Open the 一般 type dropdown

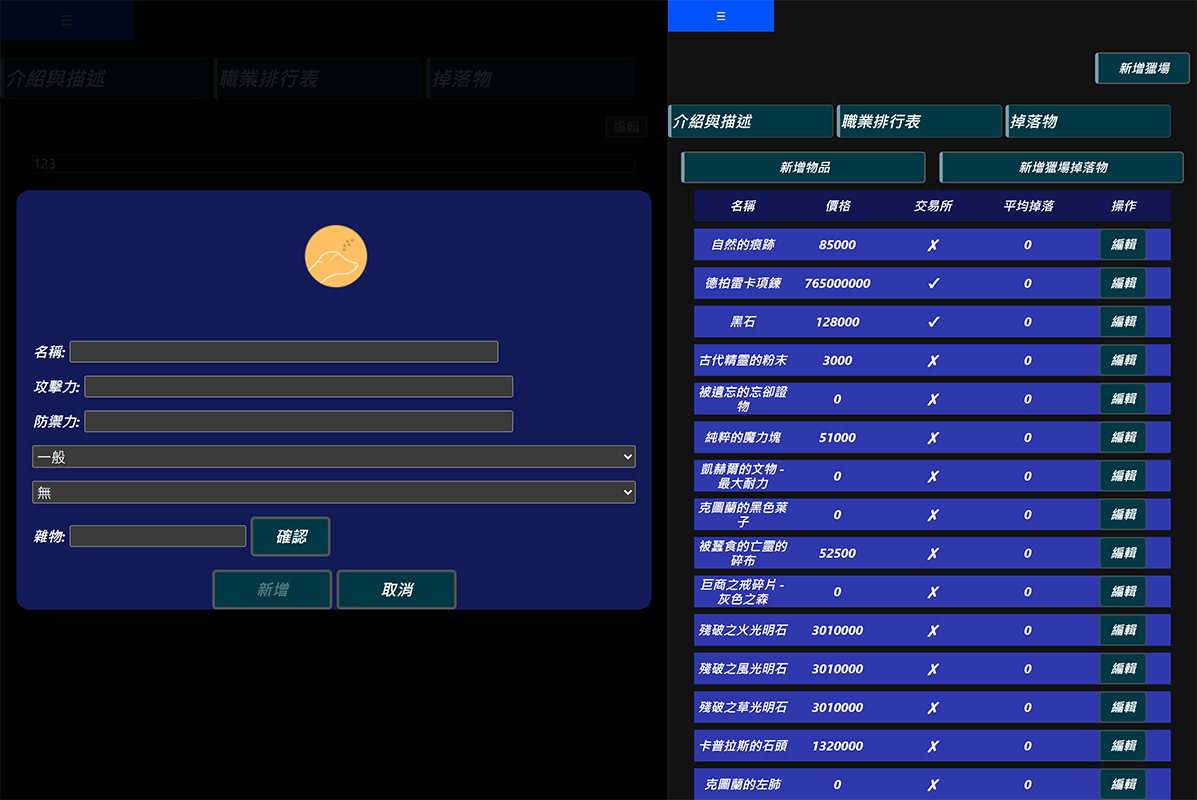pyautogui.click(x=334, y=457)
